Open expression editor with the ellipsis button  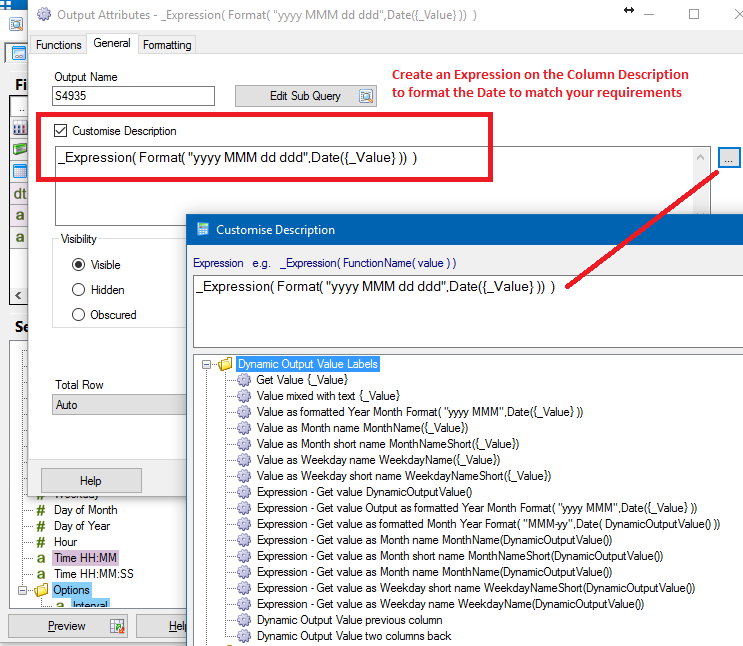tap(729, 158)
